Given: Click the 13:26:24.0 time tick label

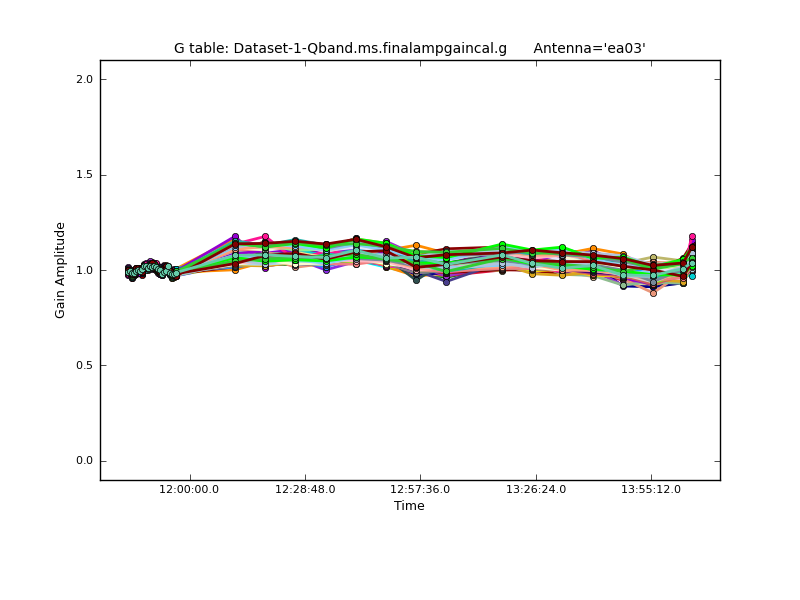Looking at the screenshot, I should tap(536, 490).
